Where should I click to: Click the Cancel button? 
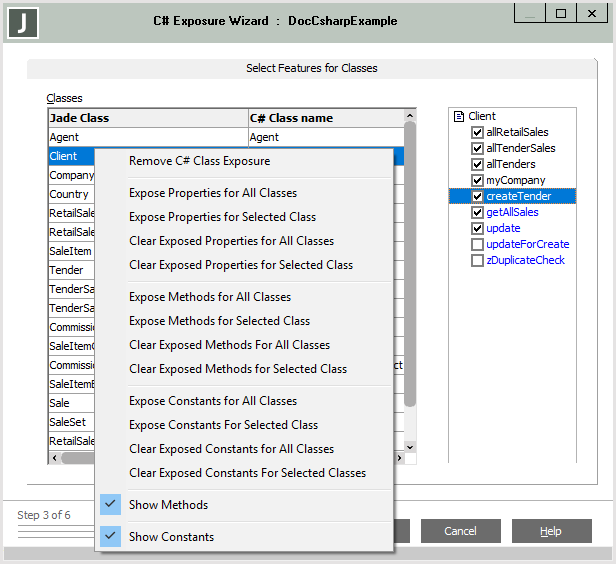460,531
